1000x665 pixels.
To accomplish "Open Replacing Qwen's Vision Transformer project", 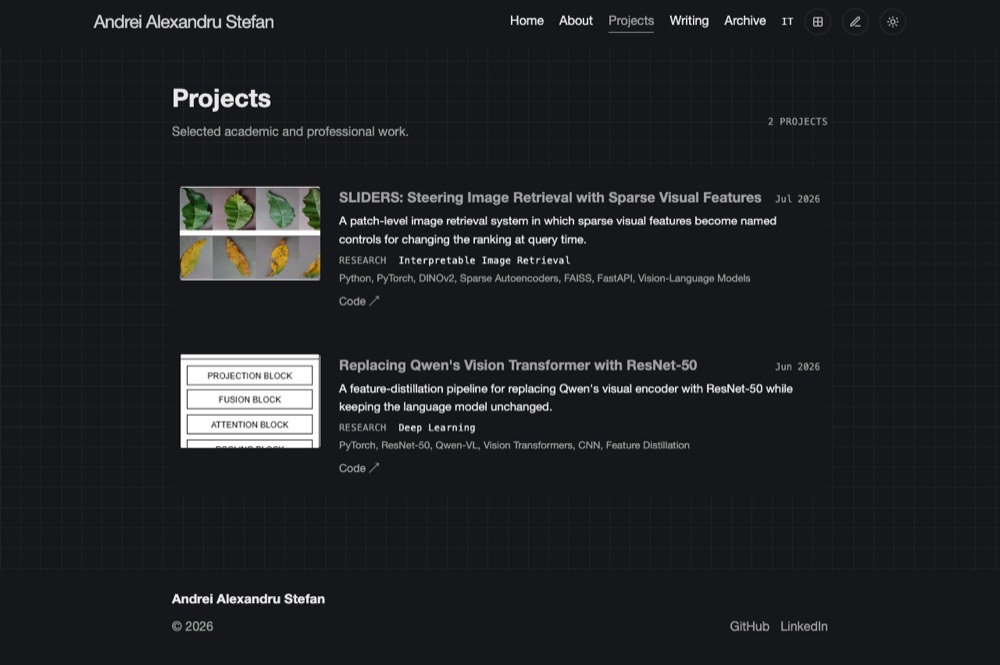I will (518, 365).
